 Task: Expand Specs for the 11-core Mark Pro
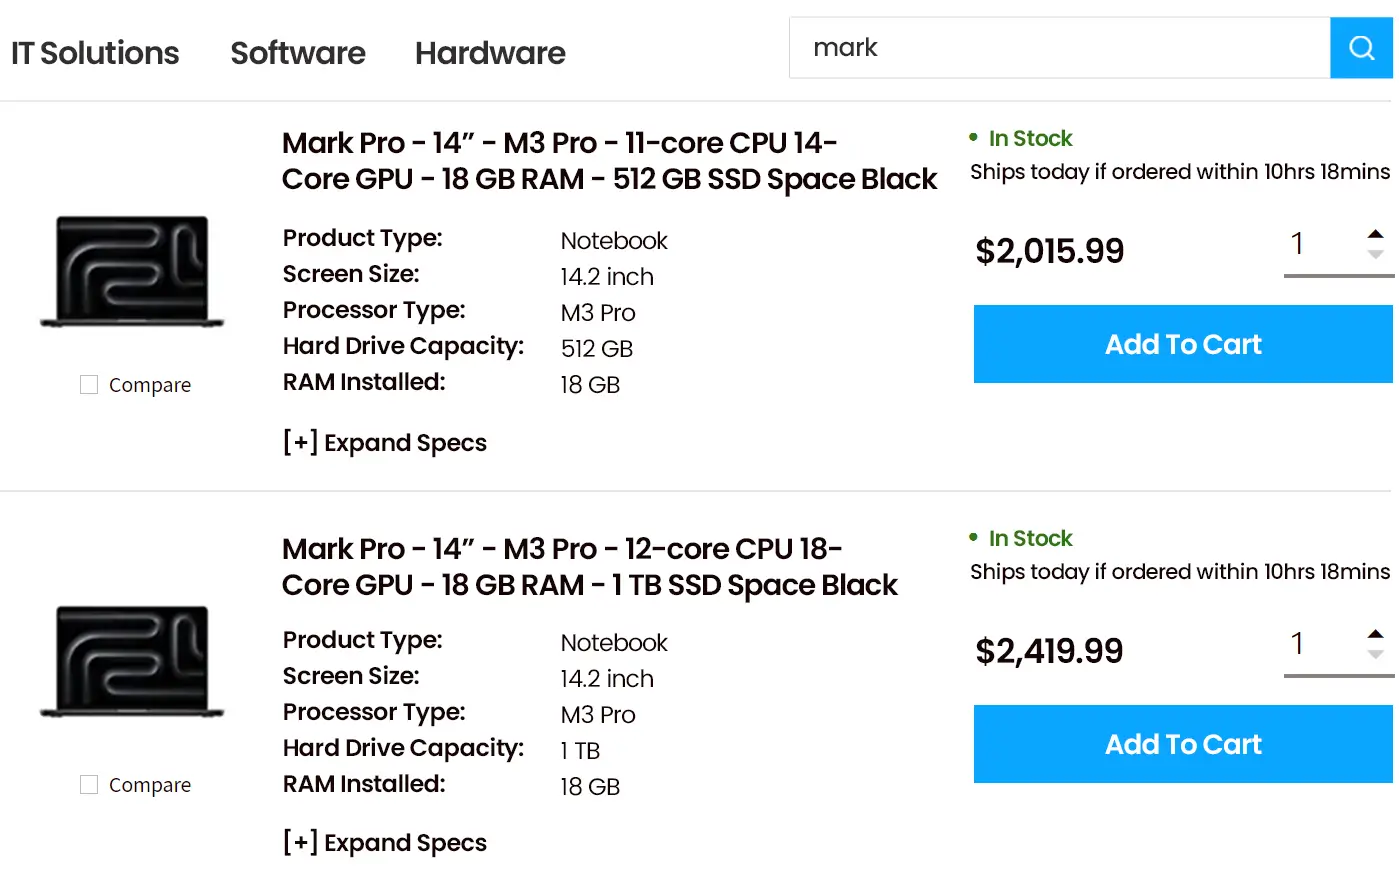click(385, 443)
